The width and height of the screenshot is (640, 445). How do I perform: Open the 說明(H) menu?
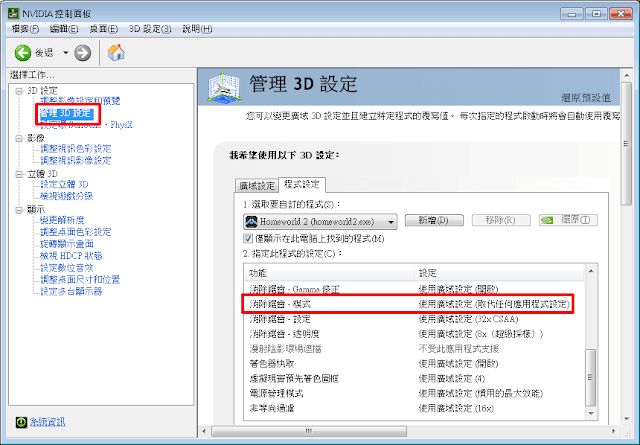[197, 29]
